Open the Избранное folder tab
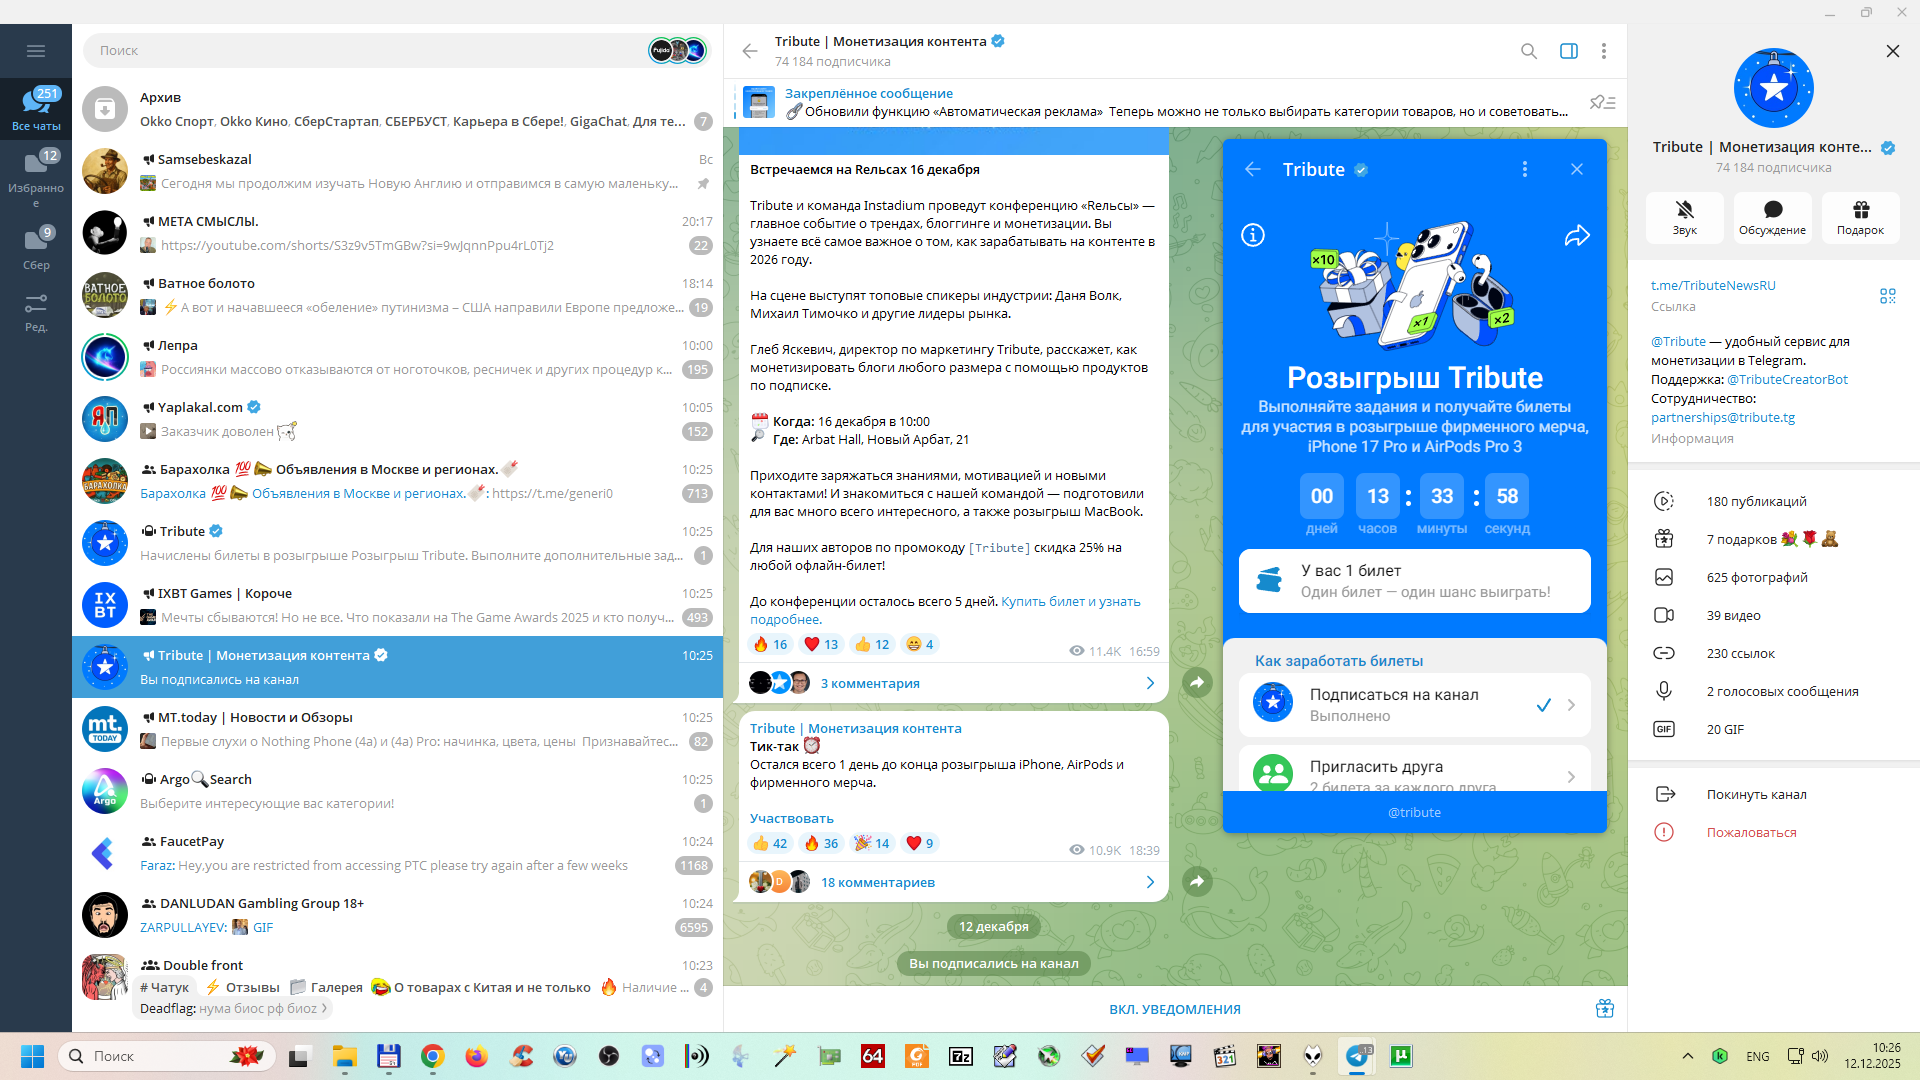This screenshot has width=1920, height=1080. 36,176
